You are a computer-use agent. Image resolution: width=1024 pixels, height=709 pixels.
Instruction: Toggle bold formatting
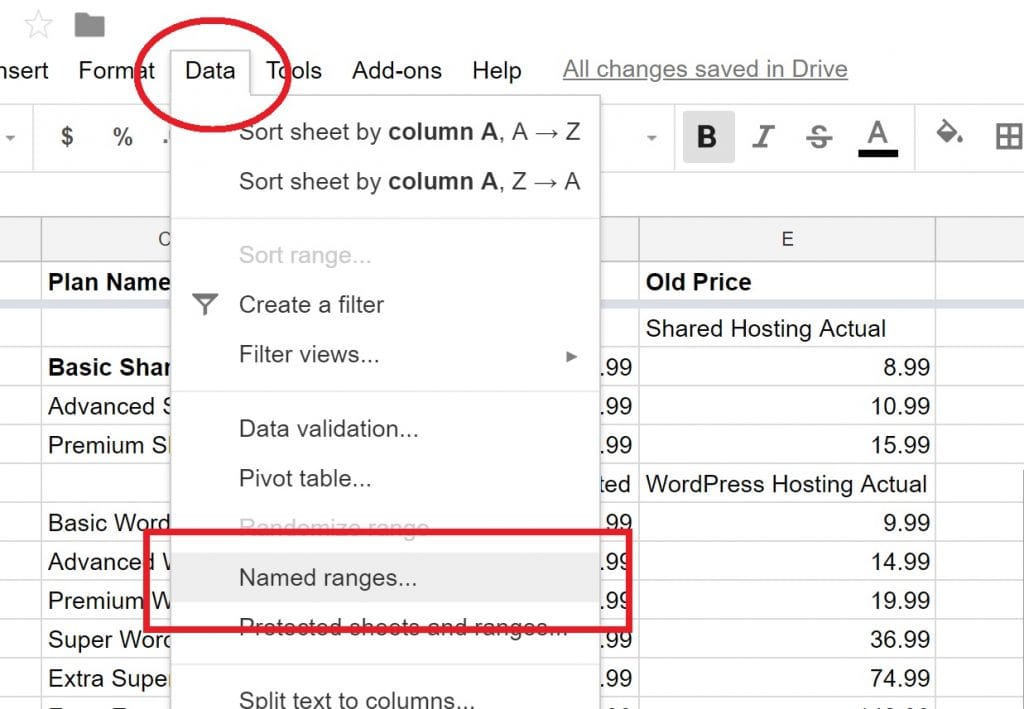[x=708, y=137]
